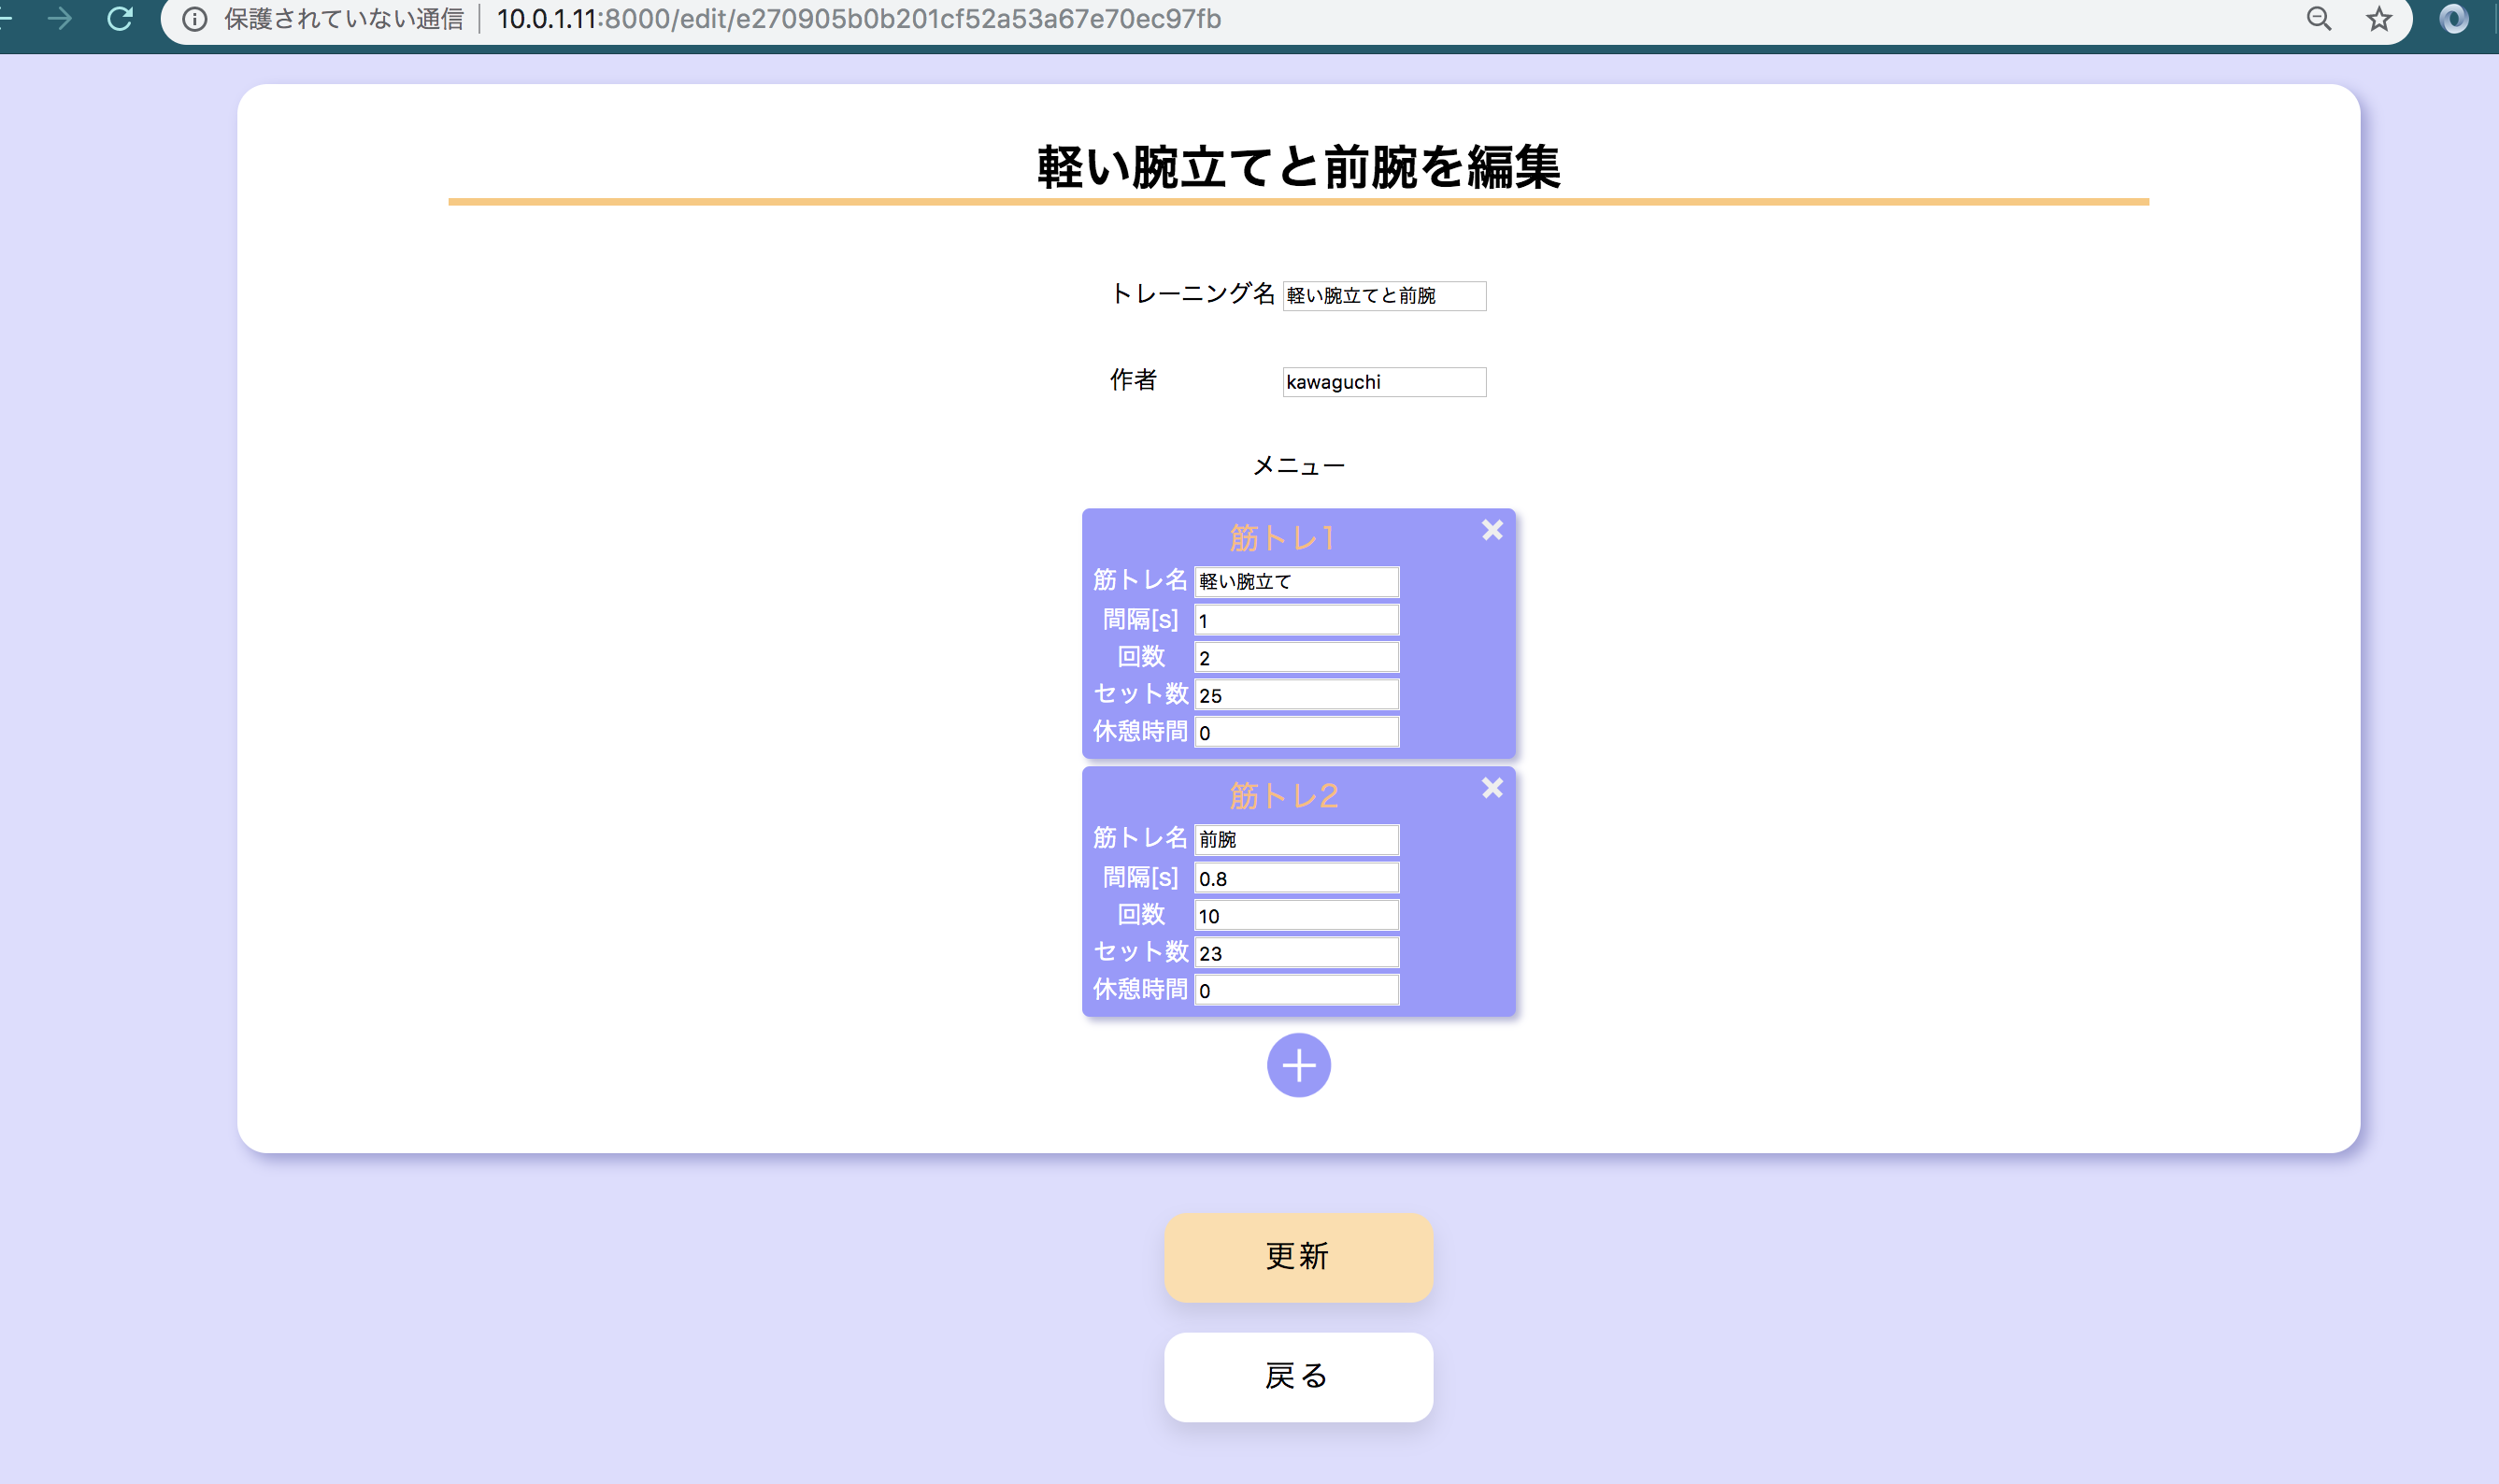
Task: Click the site info icon beside 保護されていない通信
Action: (x=195, y=19)
